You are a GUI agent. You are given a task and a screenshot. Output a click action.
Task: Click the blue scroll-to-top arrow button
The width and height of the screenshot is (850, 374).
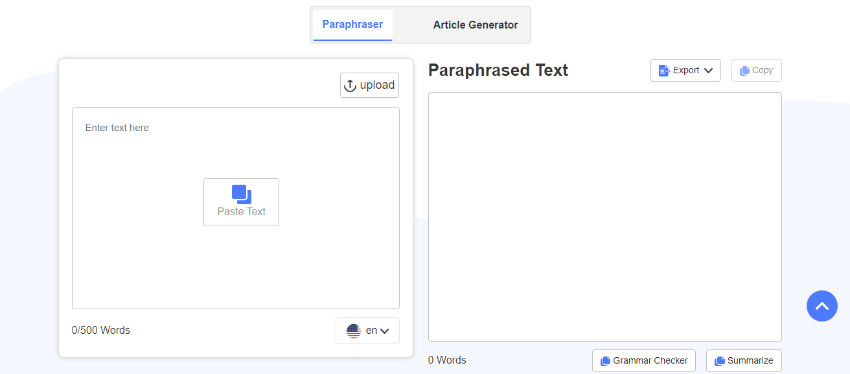[822, 306]
